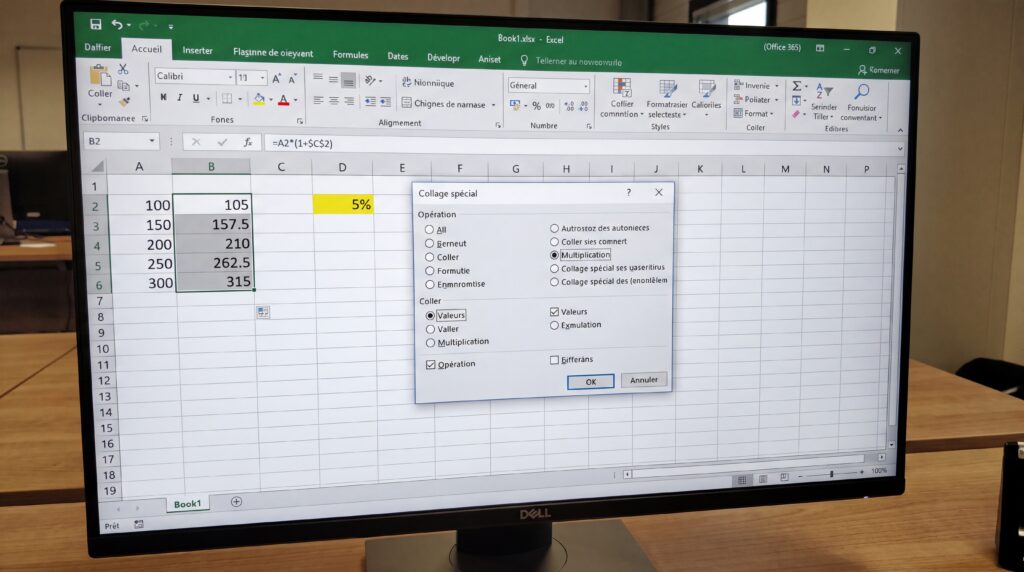1024x572 pixels.
Task: Click the dialog help question mark
Action: (629, 192)
